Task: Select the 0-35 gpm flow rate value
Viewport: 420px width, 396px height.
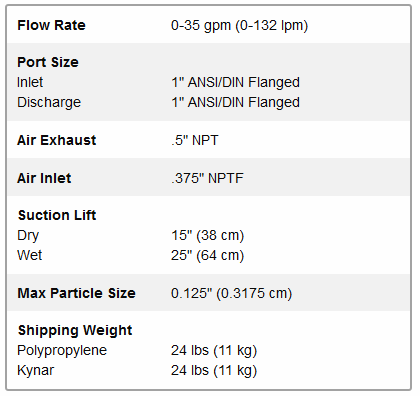Action: coord(239,26)
